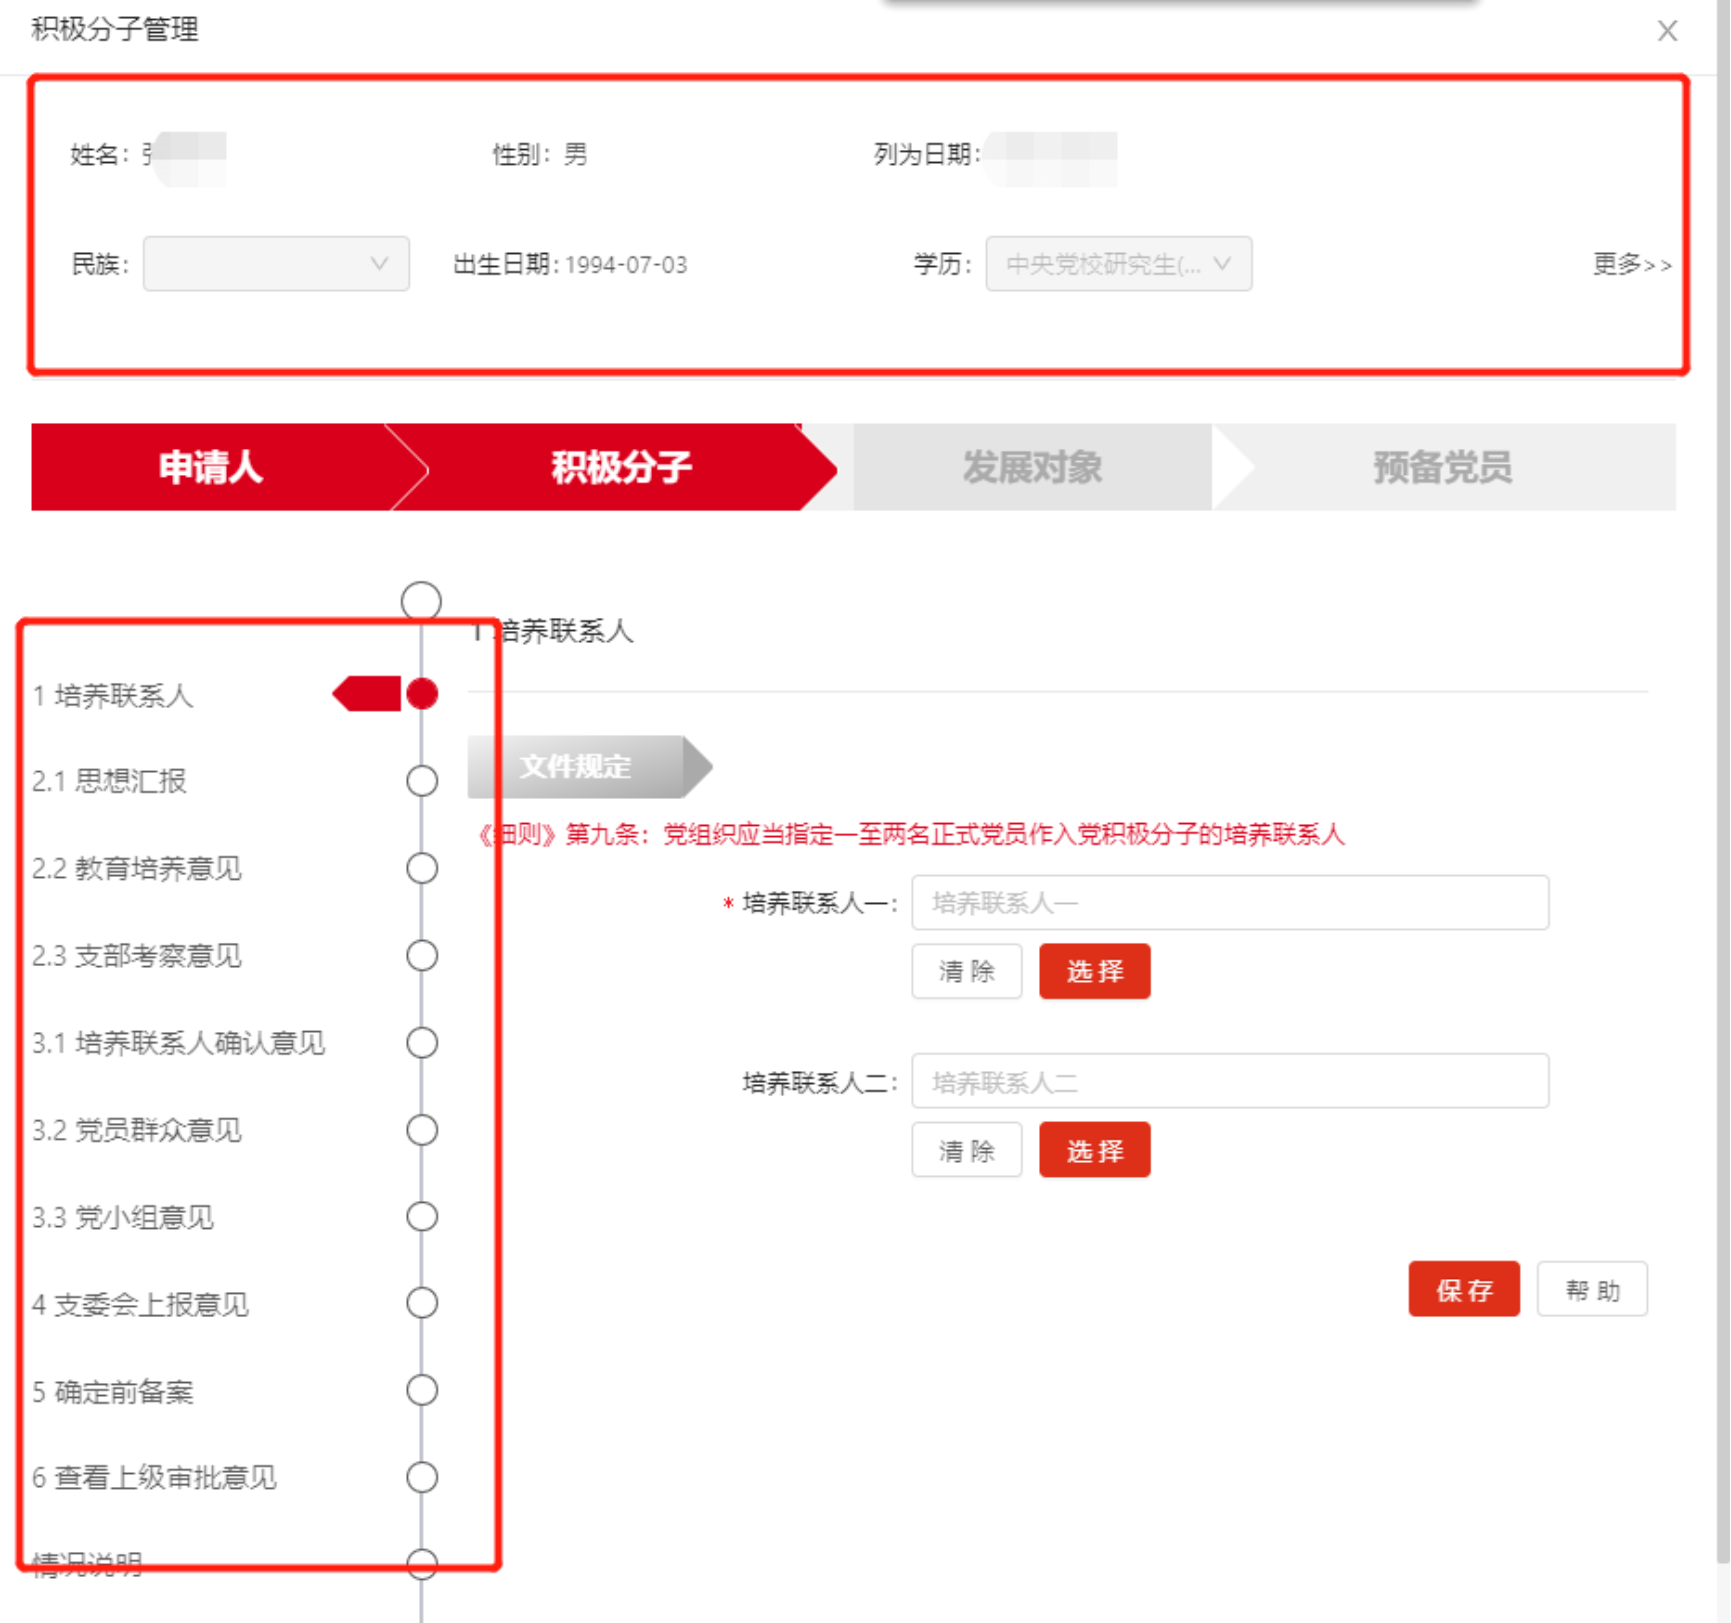1731x1623 pixels.
Task: Select the 积极分子 stage tab
Action: 620,467
